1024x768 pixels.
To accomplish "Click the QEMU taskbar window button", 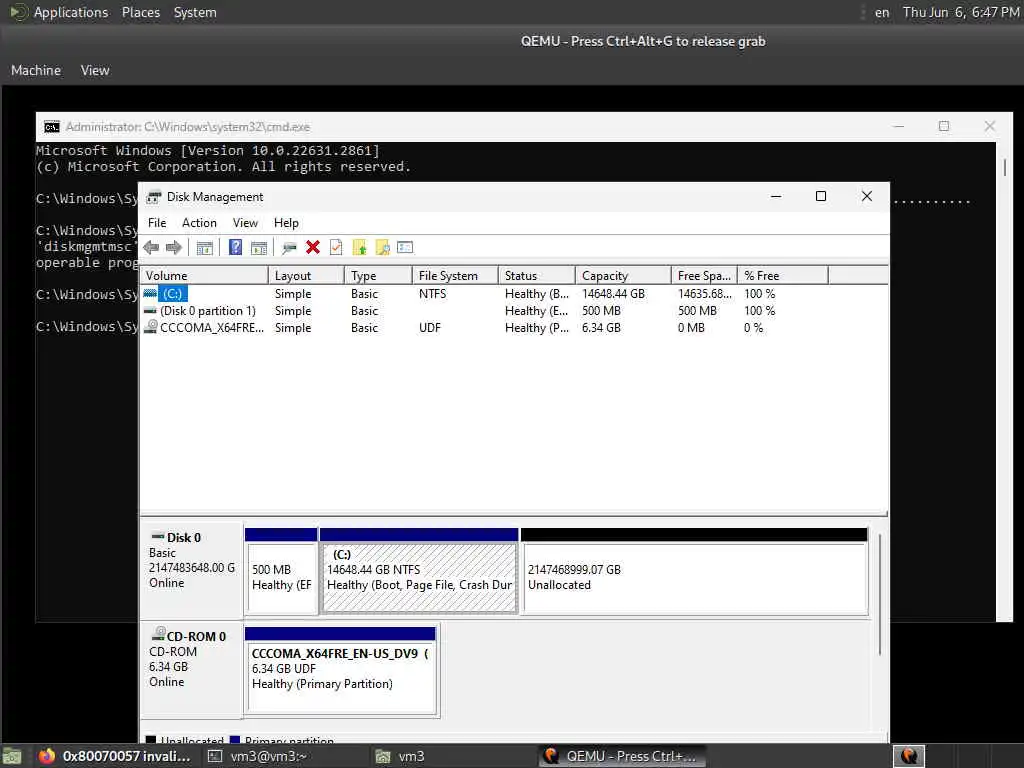I will click(x=620, y=756).
